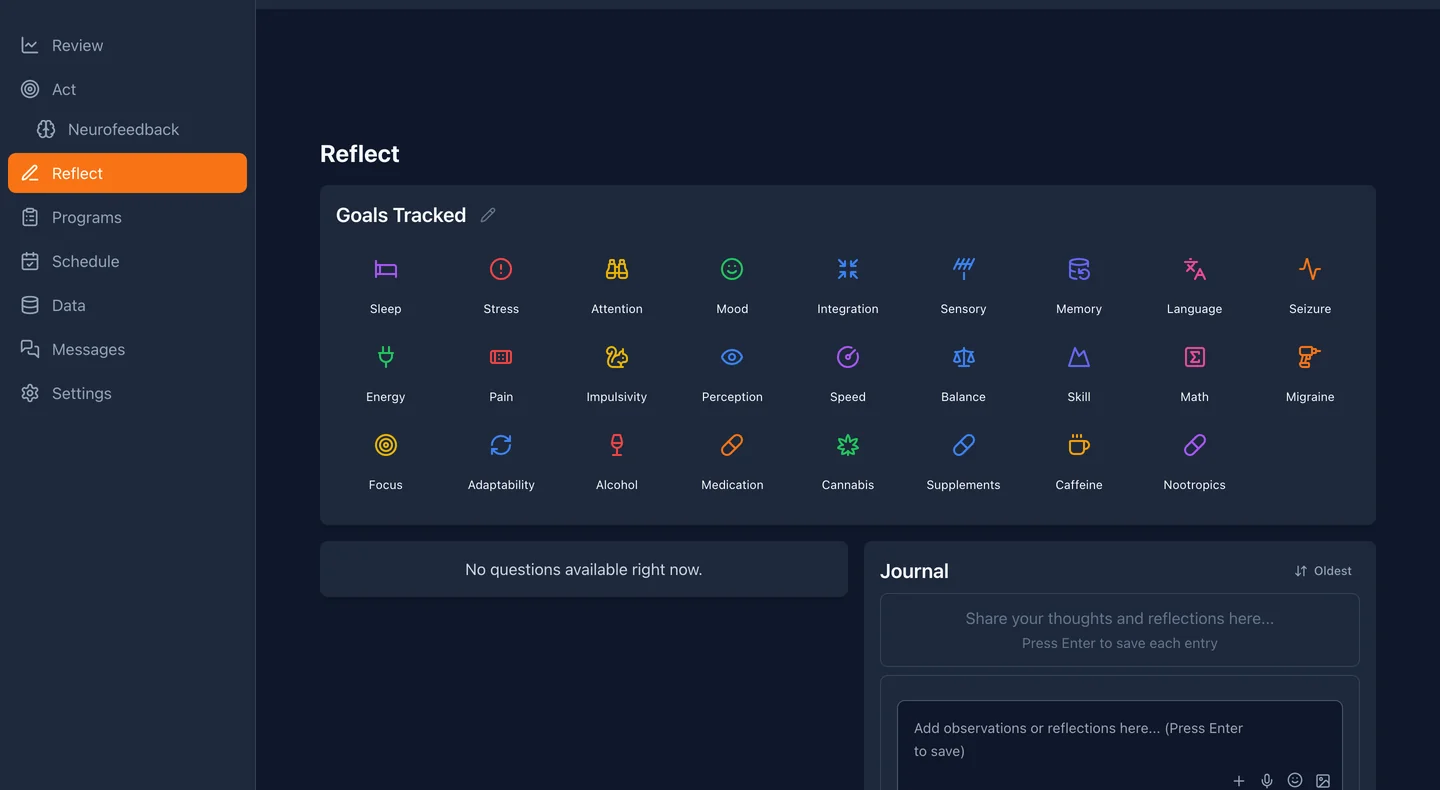
Task: Open emoji picker in journal entry
Action: (1295, 780)
